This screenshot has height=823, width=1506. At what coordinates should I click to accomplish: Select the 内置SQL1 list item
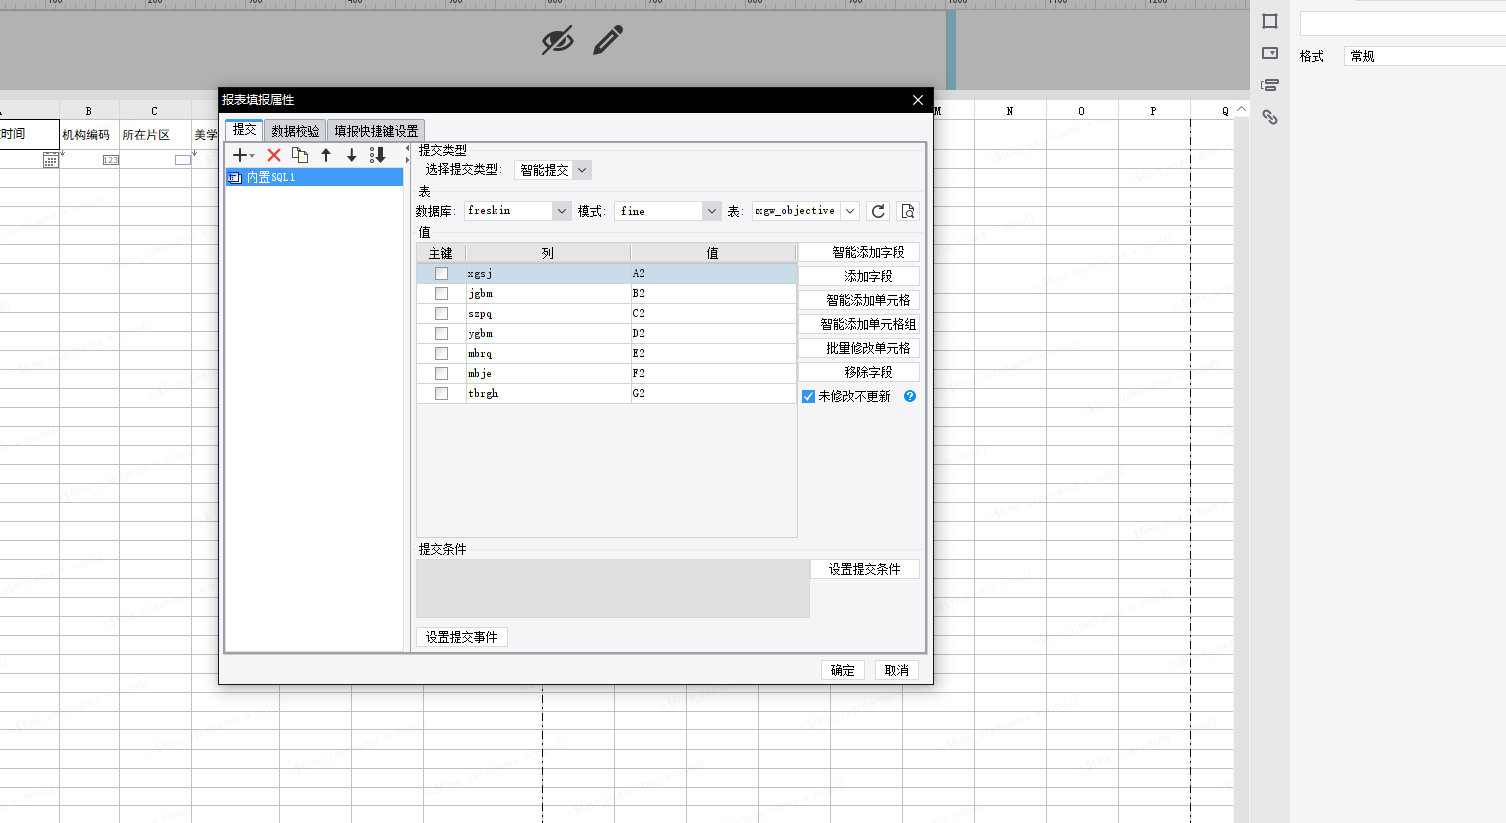(x=314, y=177)
